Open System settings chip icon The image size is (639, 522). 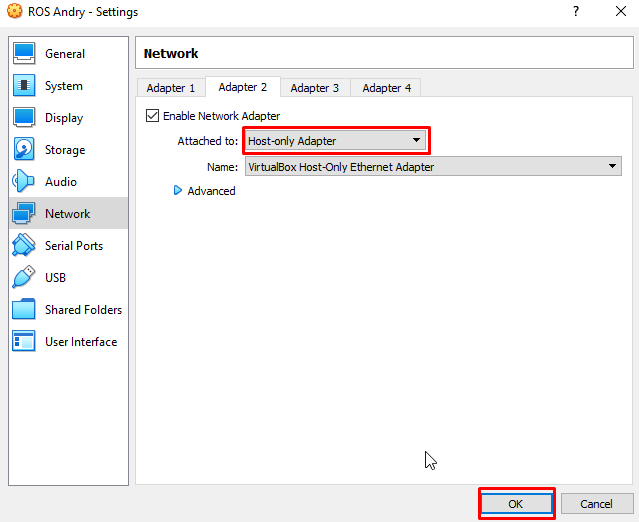point(24,86)
